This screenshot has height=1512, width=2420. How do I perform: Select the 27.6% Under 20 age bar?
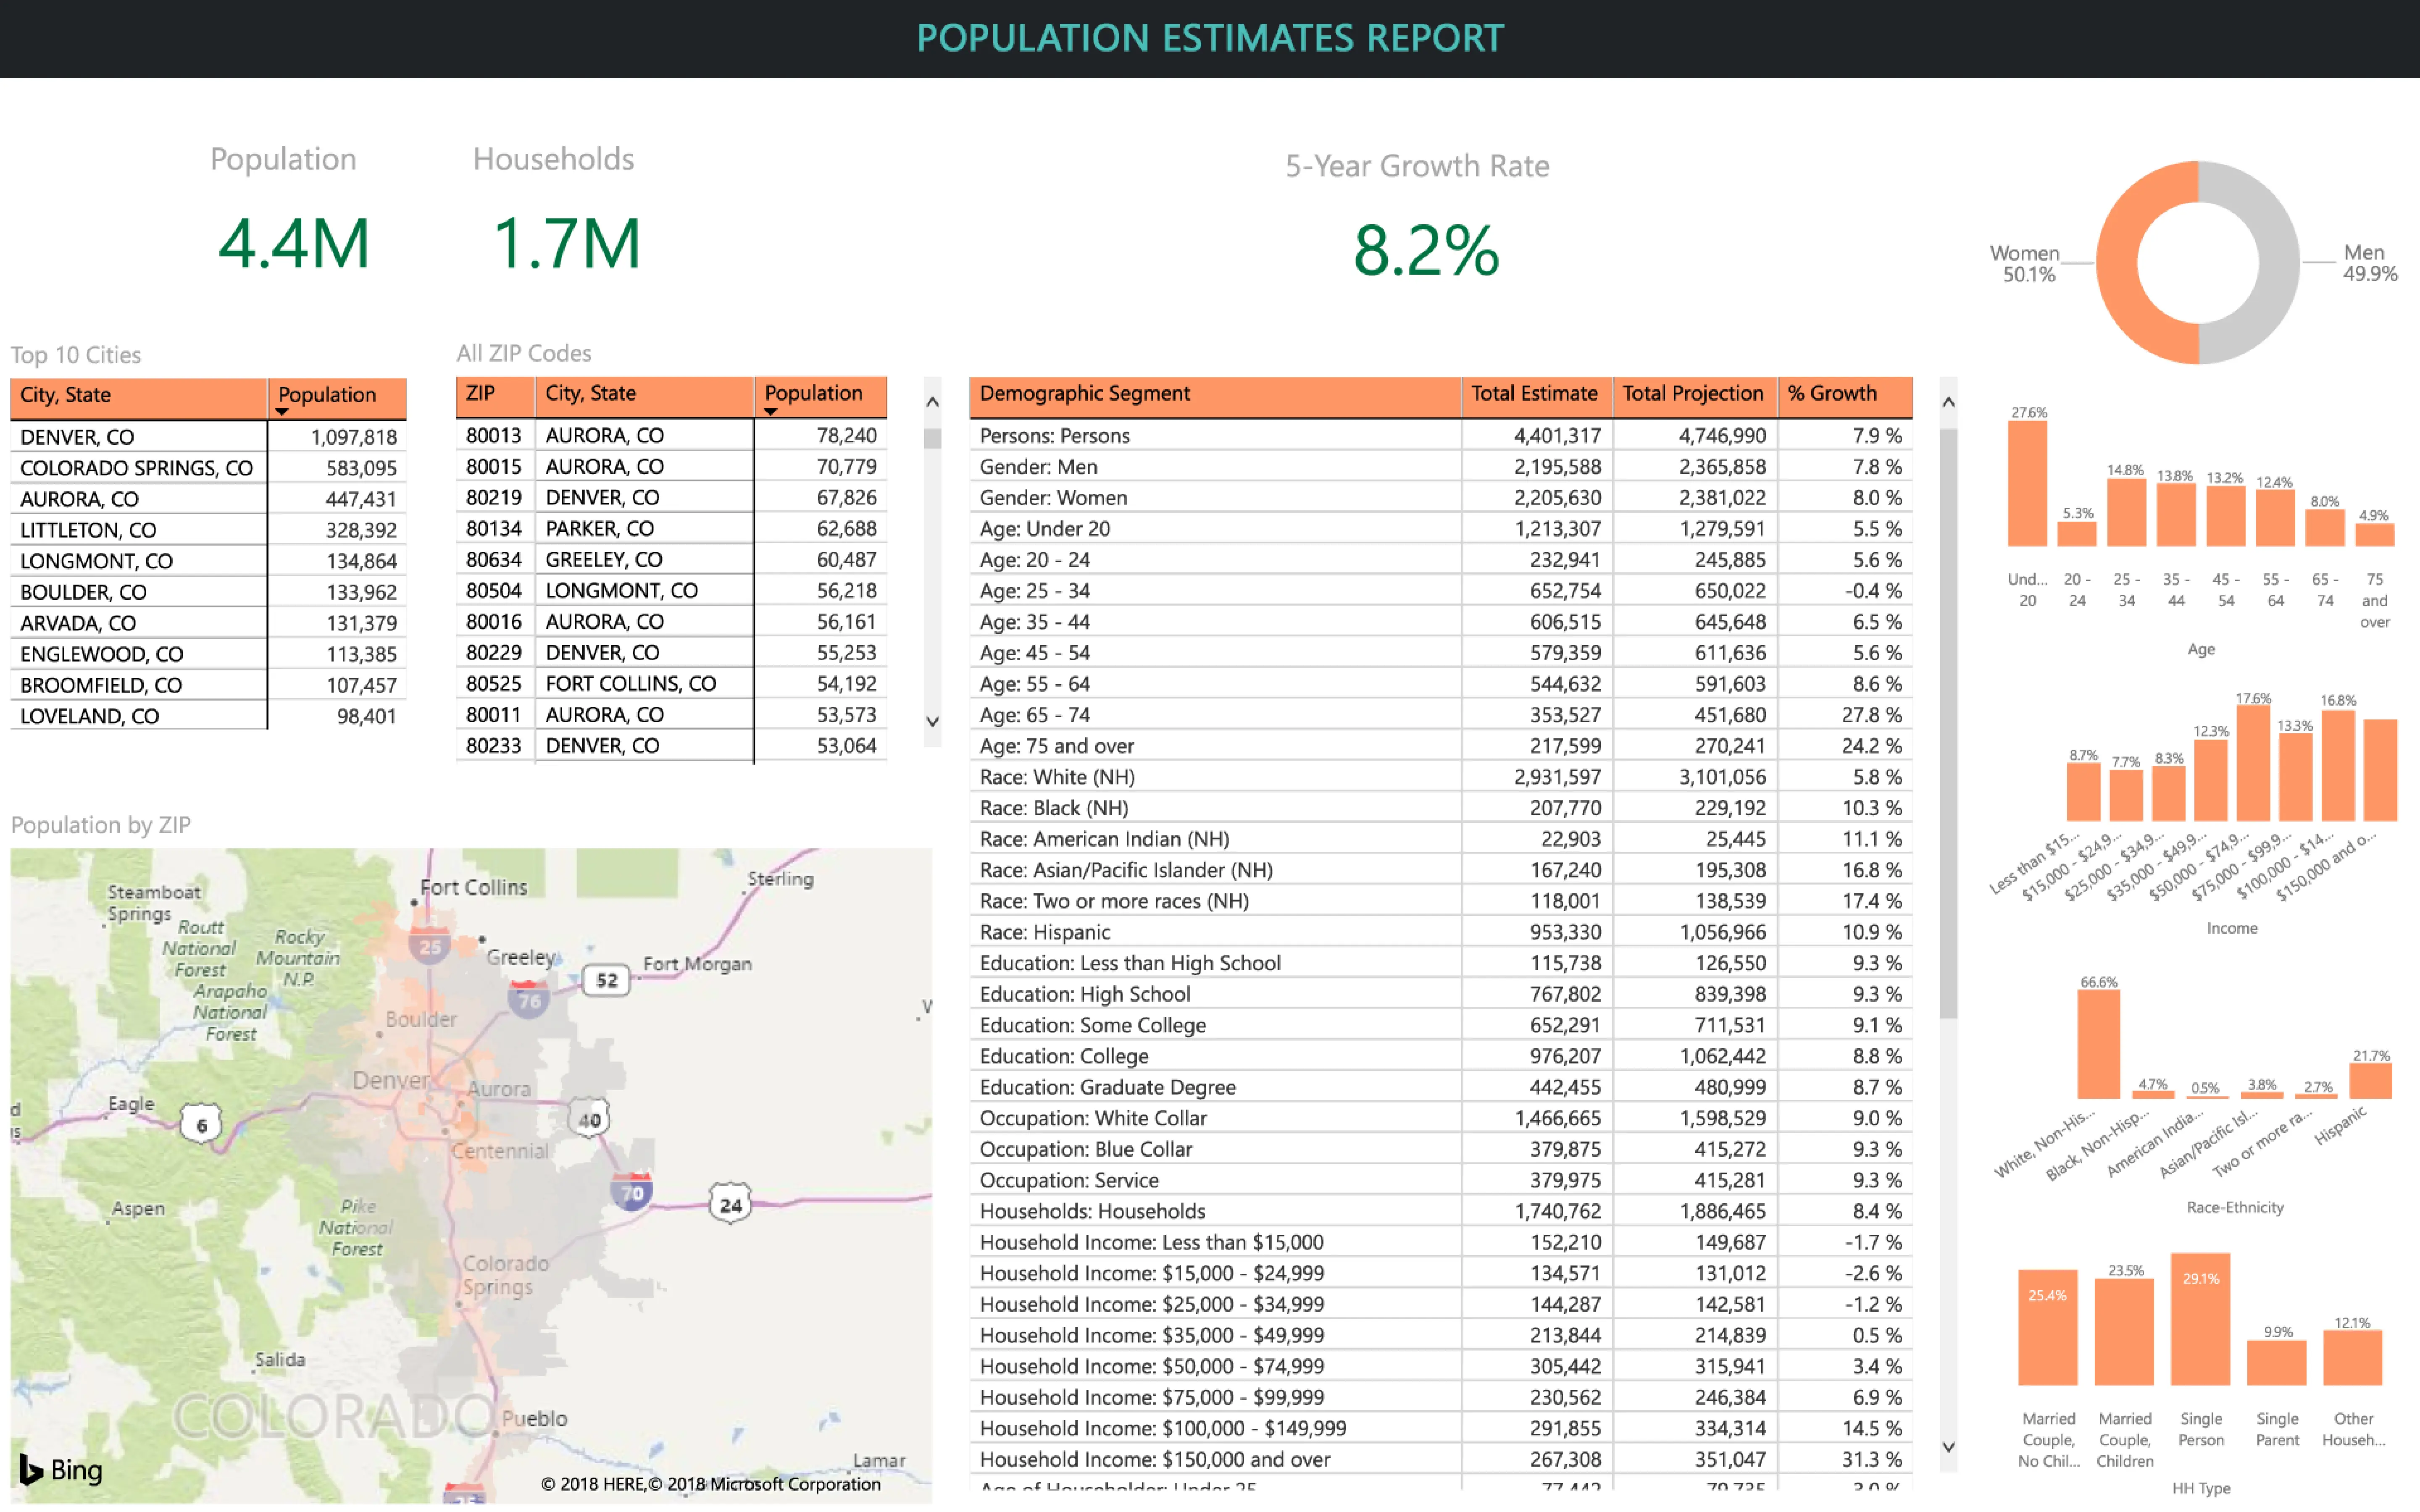[2027, 483]
